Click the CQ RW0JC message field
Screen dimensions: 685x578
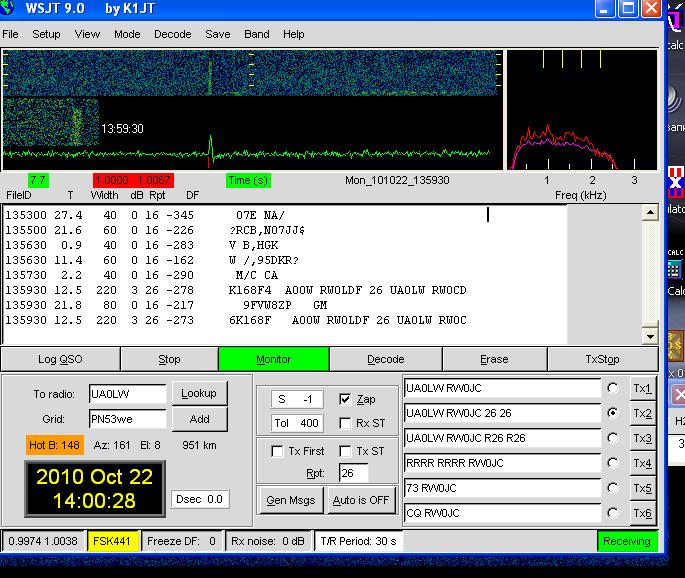point(502,512)
